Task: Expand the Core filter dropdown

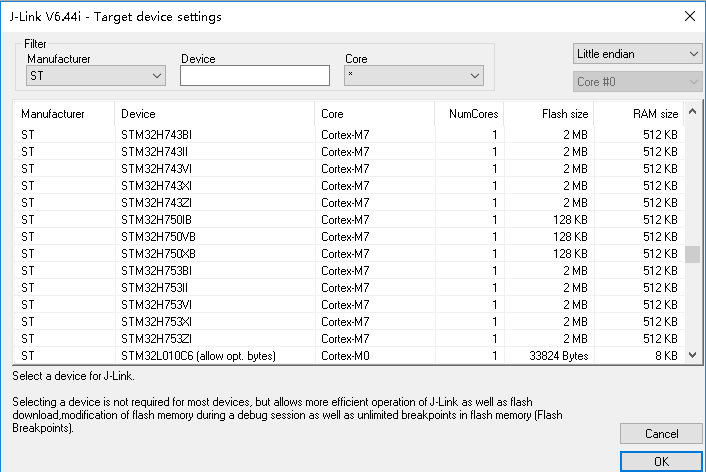Action: [x=414, y=76]
